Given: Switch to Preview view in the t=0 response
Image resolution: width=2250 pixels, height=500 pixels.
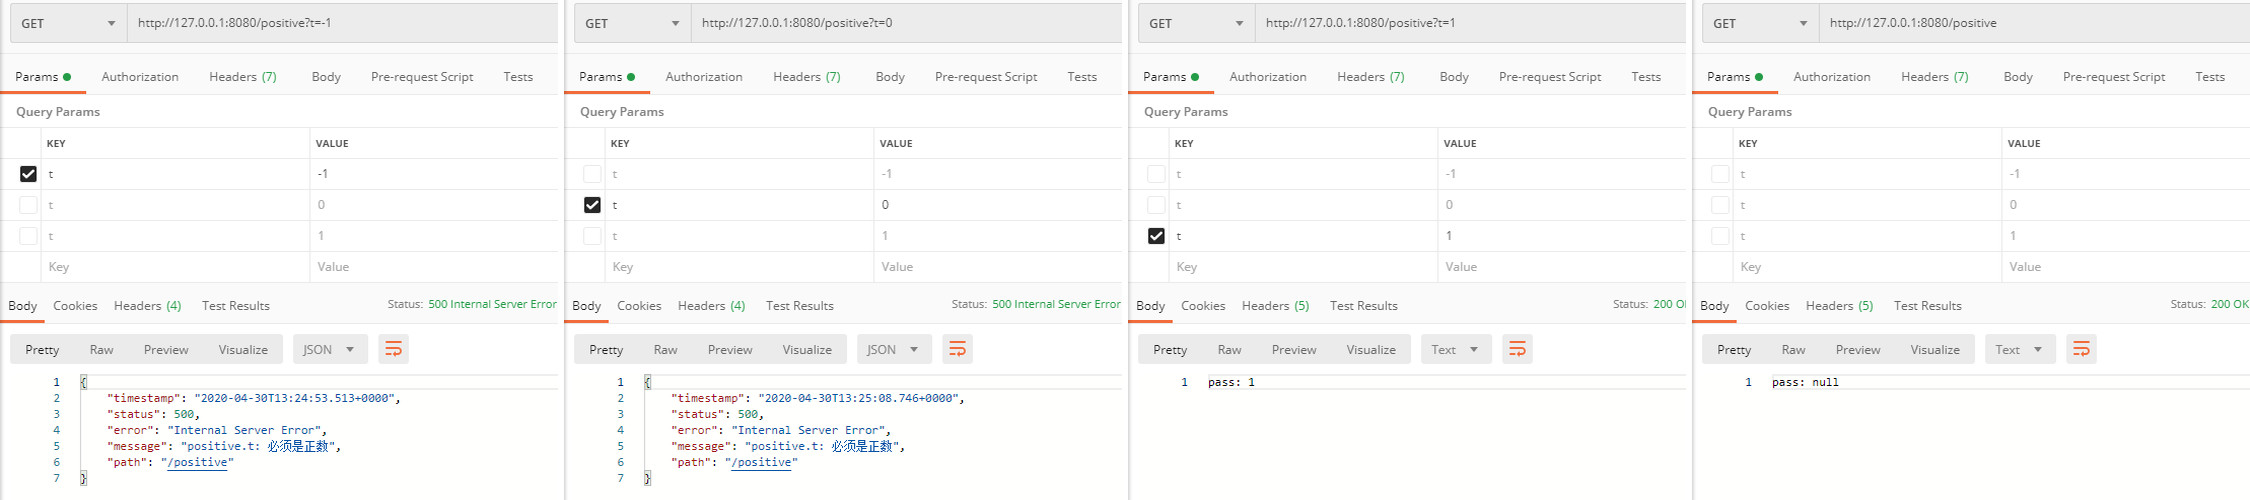Looking at the screenshot, I should [729, 349].
